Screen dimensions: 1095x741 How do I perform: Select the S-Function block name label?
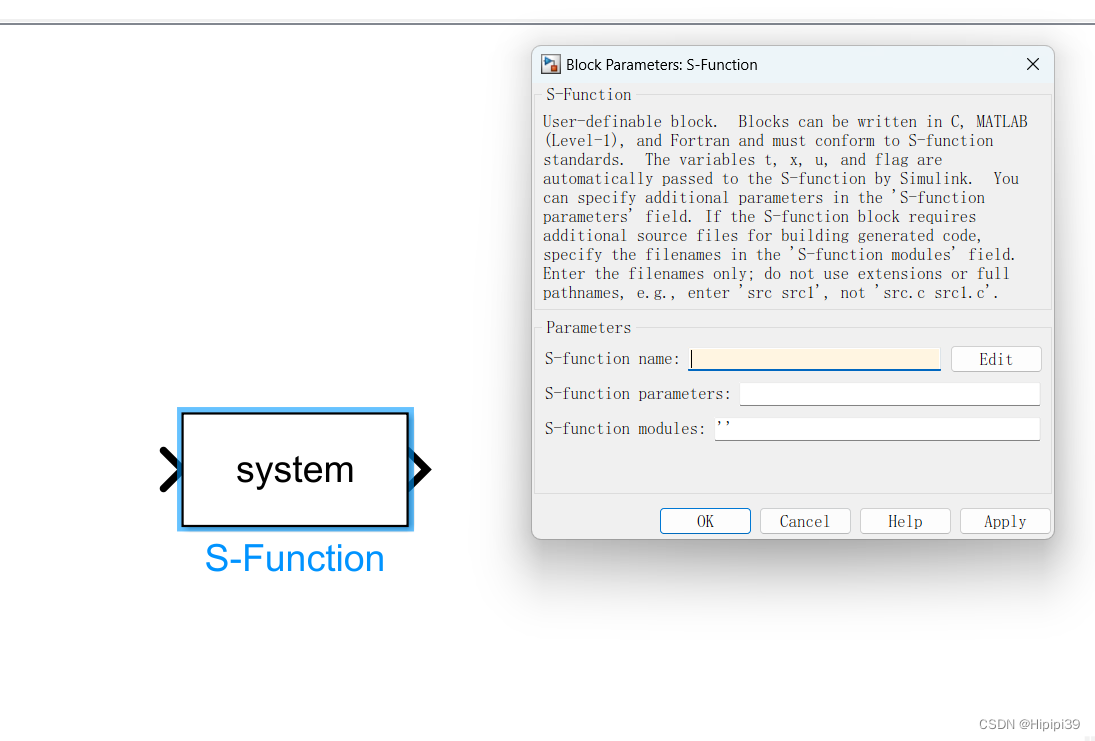tap(294, 558)
